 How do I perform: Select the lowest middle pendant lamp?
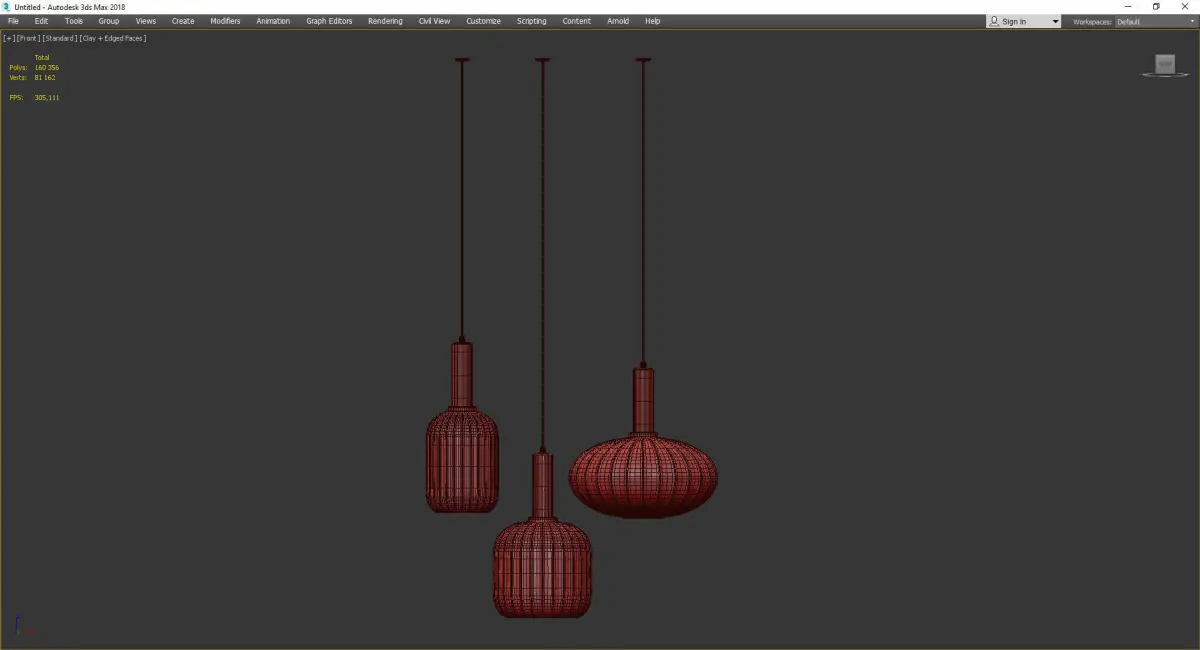pyautogui.click(x=542, y=567)
